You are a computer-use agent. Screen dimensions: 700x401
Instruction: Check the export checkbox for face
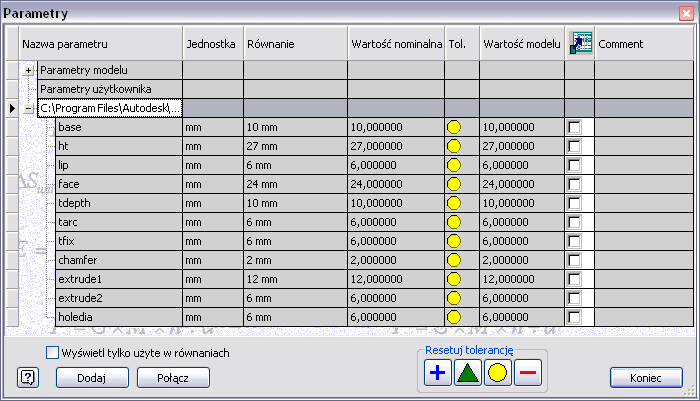tap(574, 184)
